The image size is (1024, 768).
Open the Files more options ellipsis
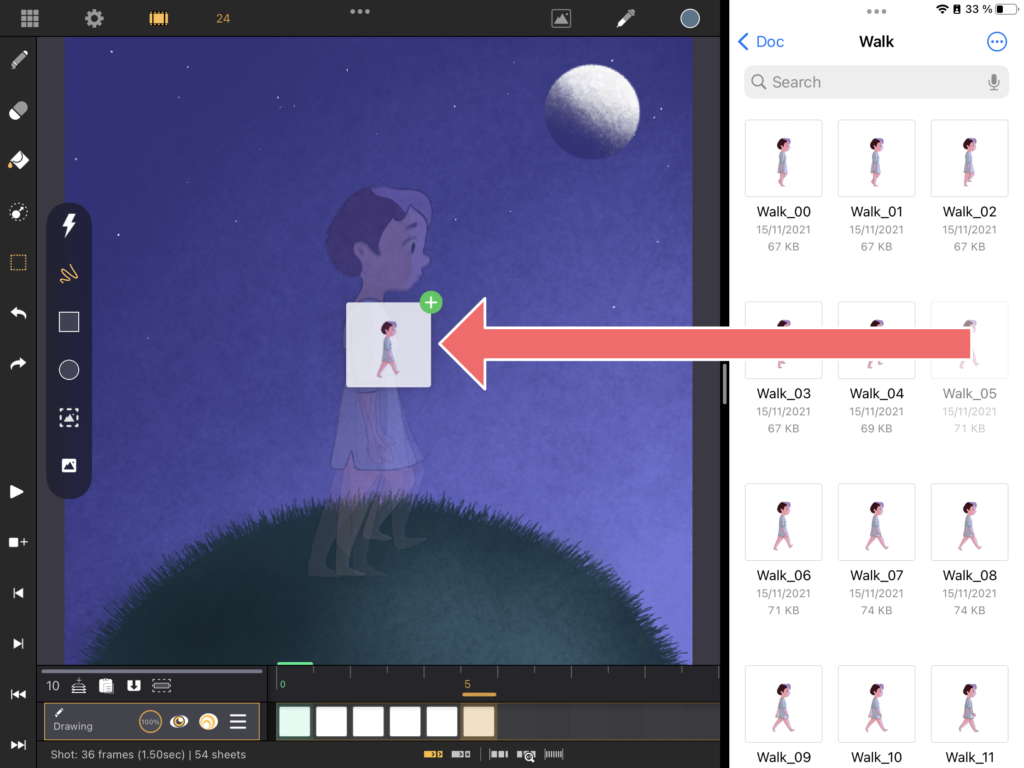997,42
